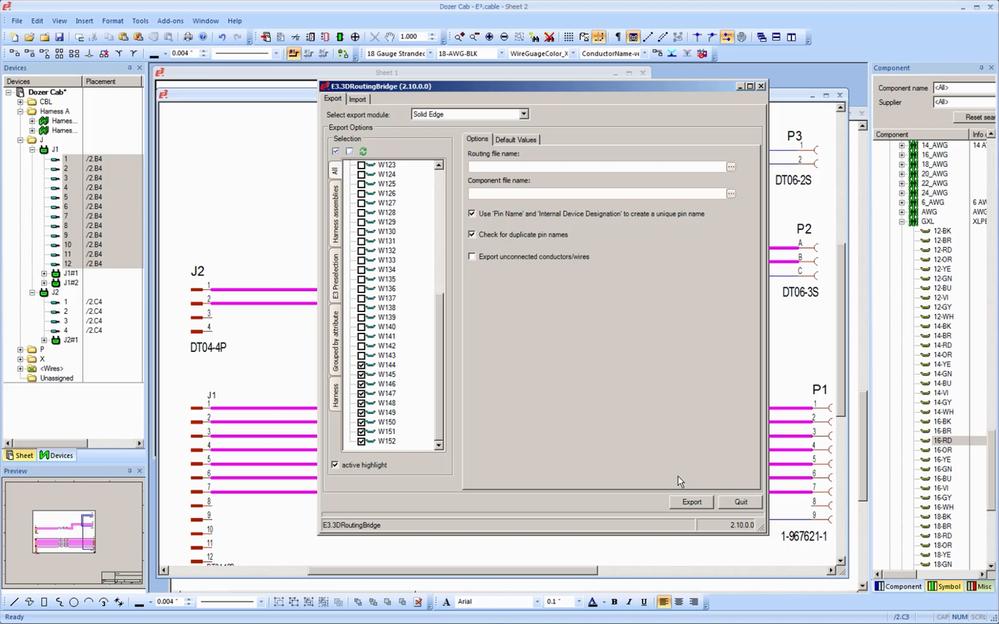Select the rectangle drawing tool at bottom
Viewport: 999px width, 624px height.
(x=44, y=602)
